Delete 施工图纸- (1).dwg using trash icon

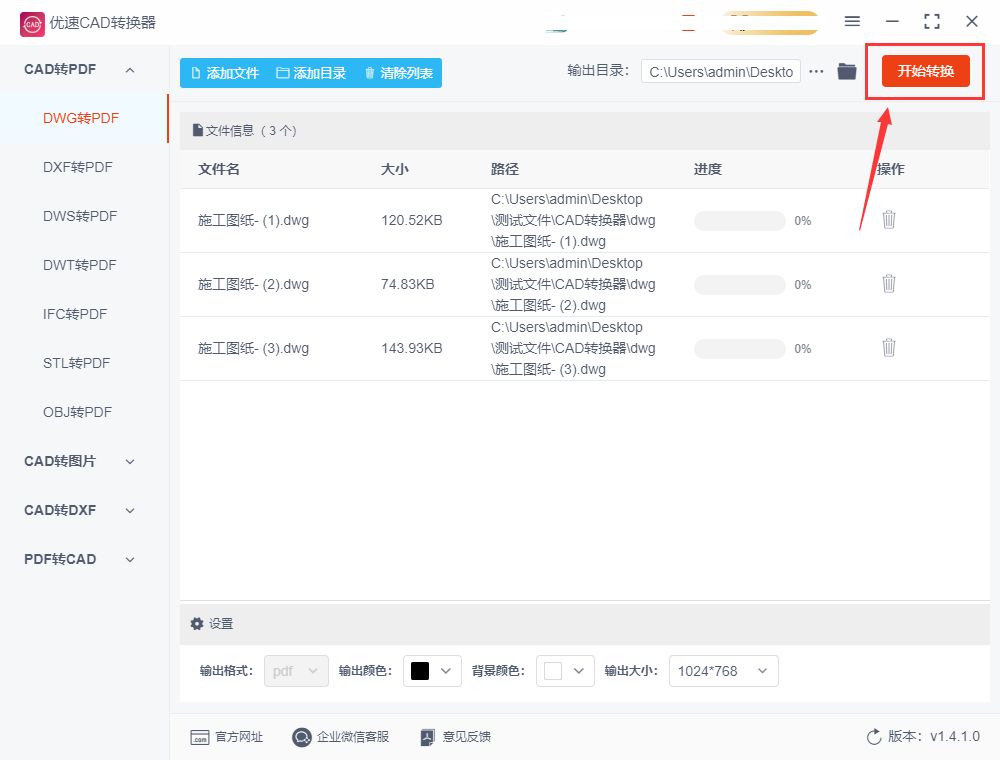(888, 220)
